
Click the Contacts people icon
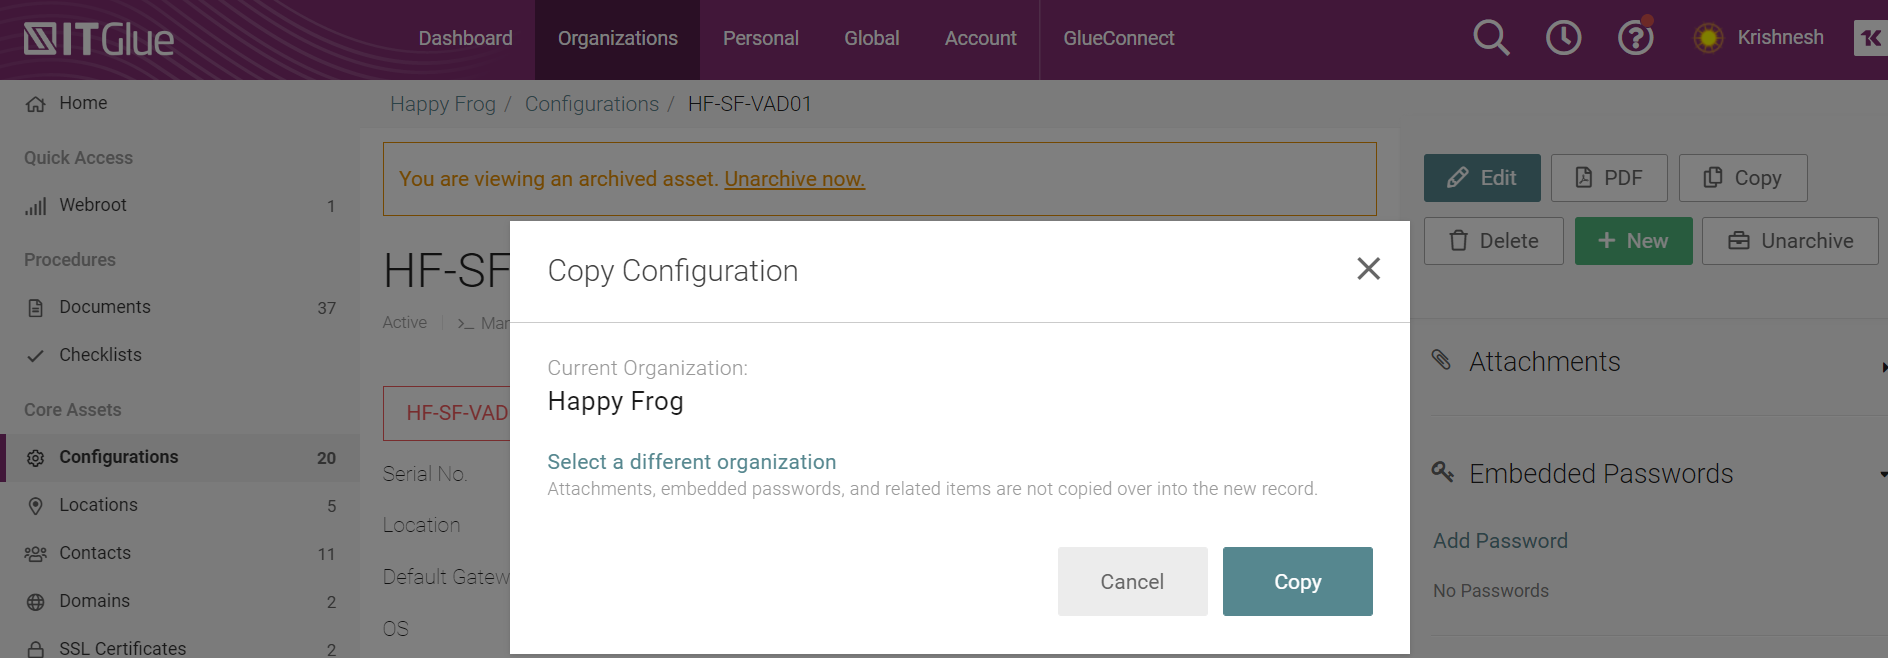coord(36,553)
